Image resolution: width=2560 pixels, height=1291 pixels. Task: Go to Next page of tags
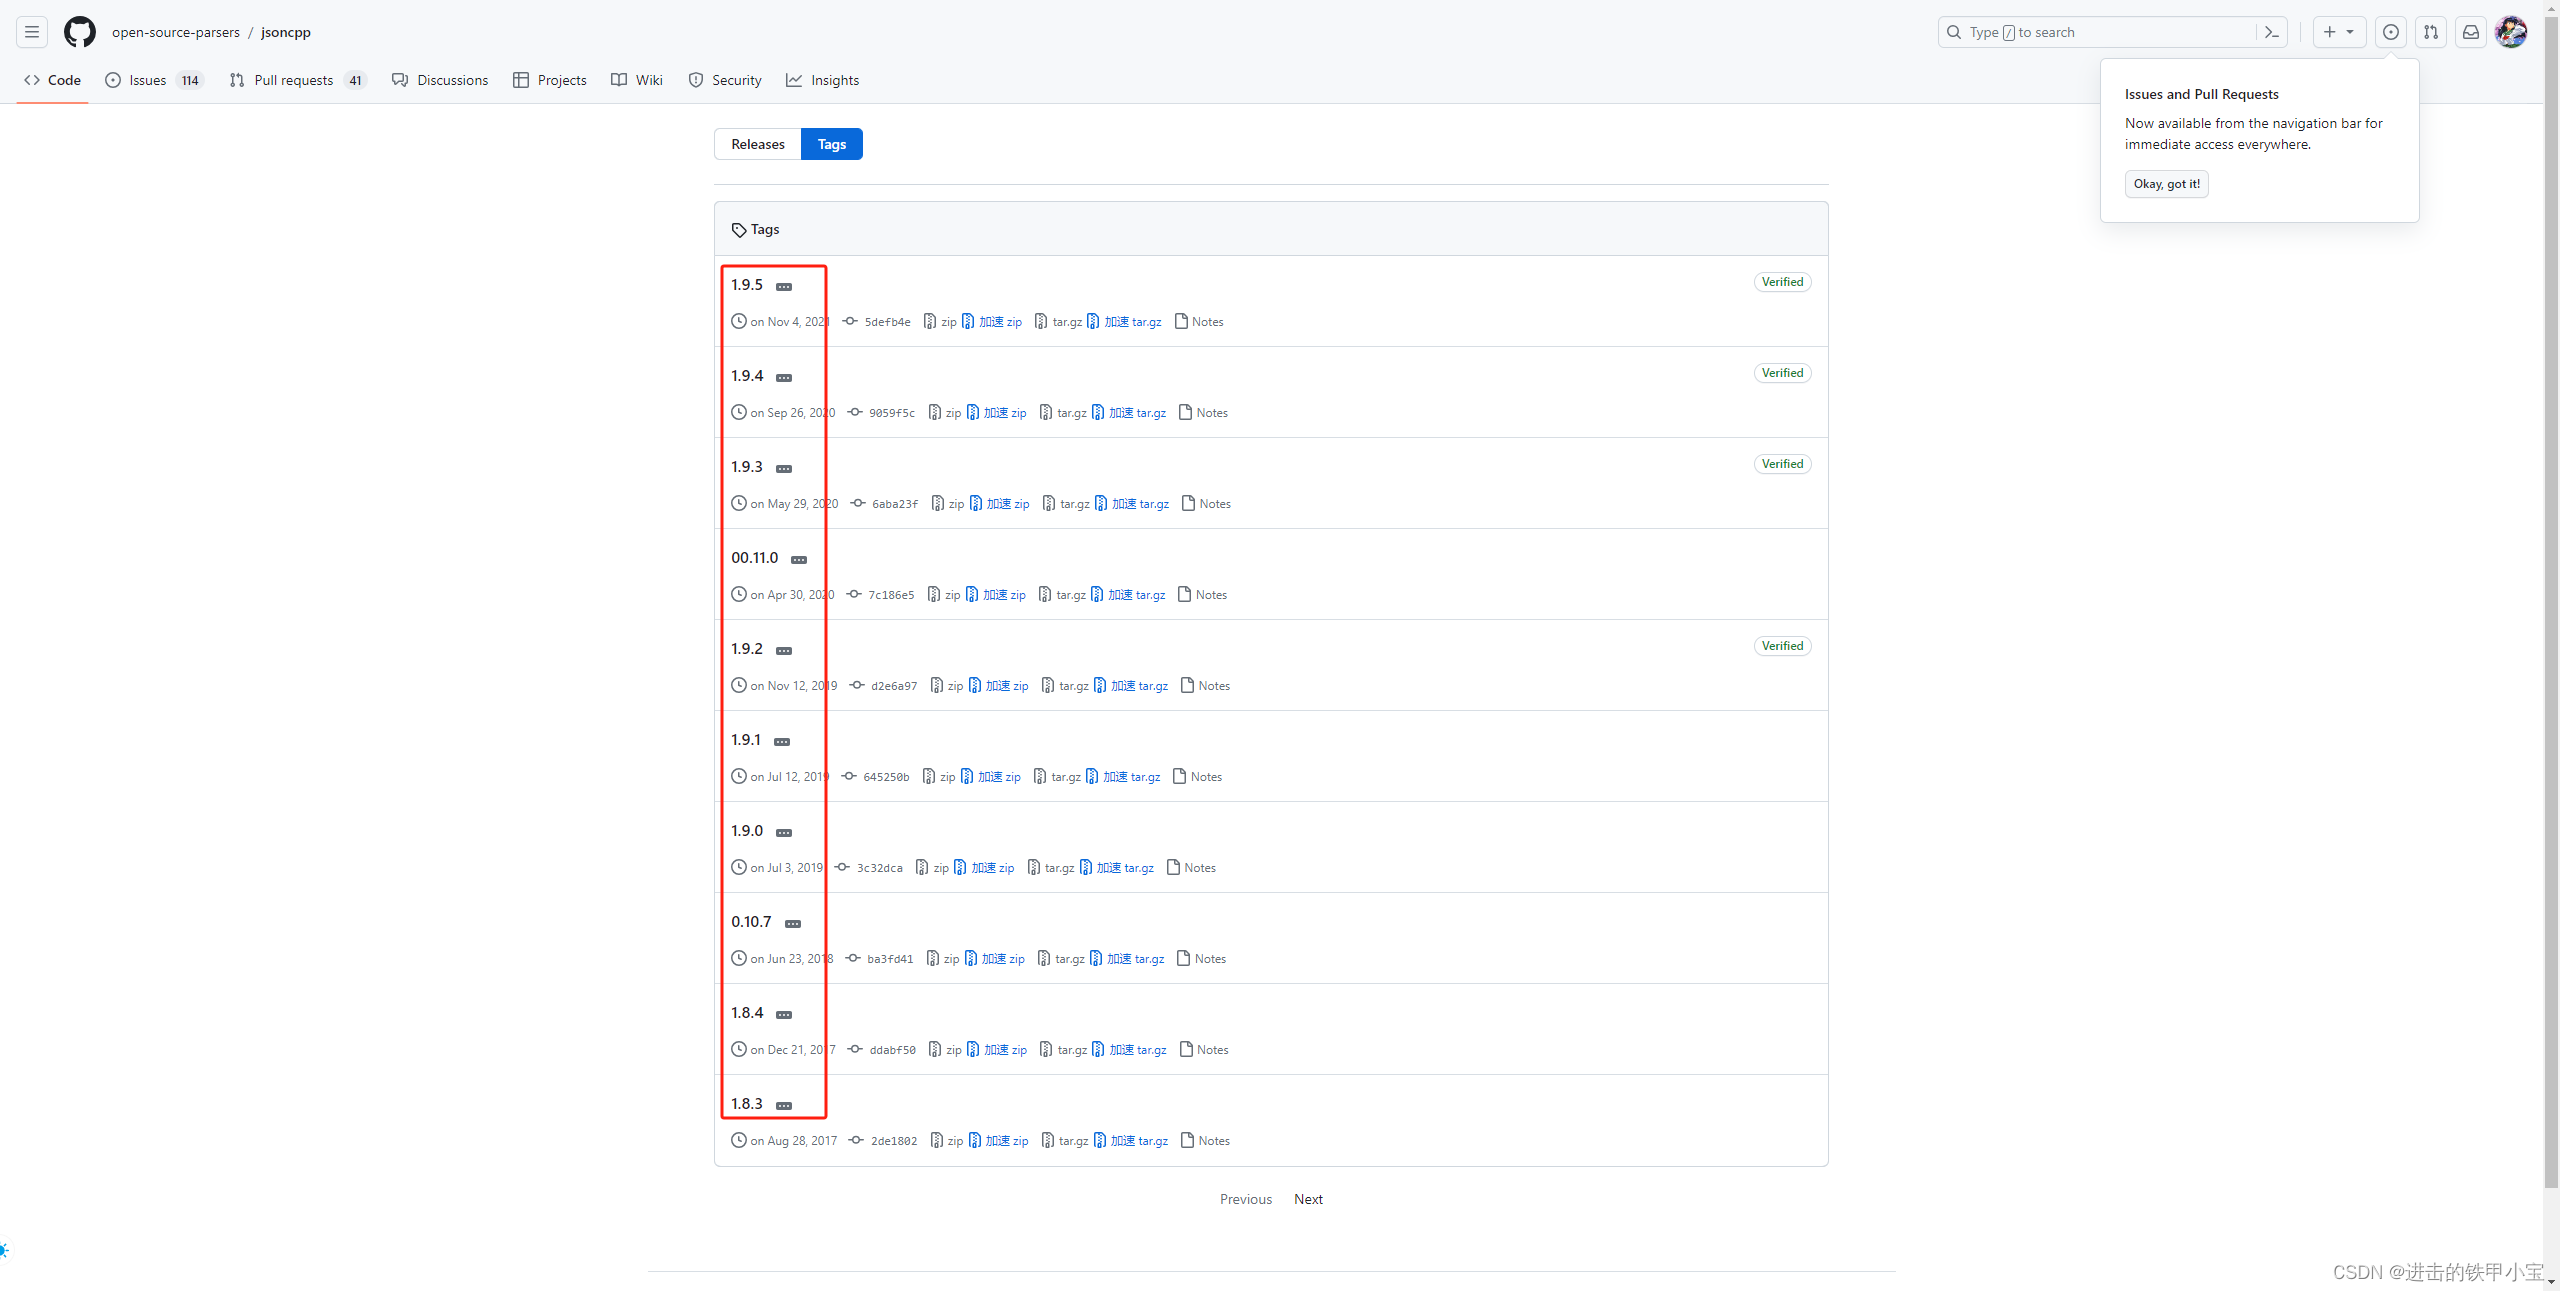[1308, 1199]
